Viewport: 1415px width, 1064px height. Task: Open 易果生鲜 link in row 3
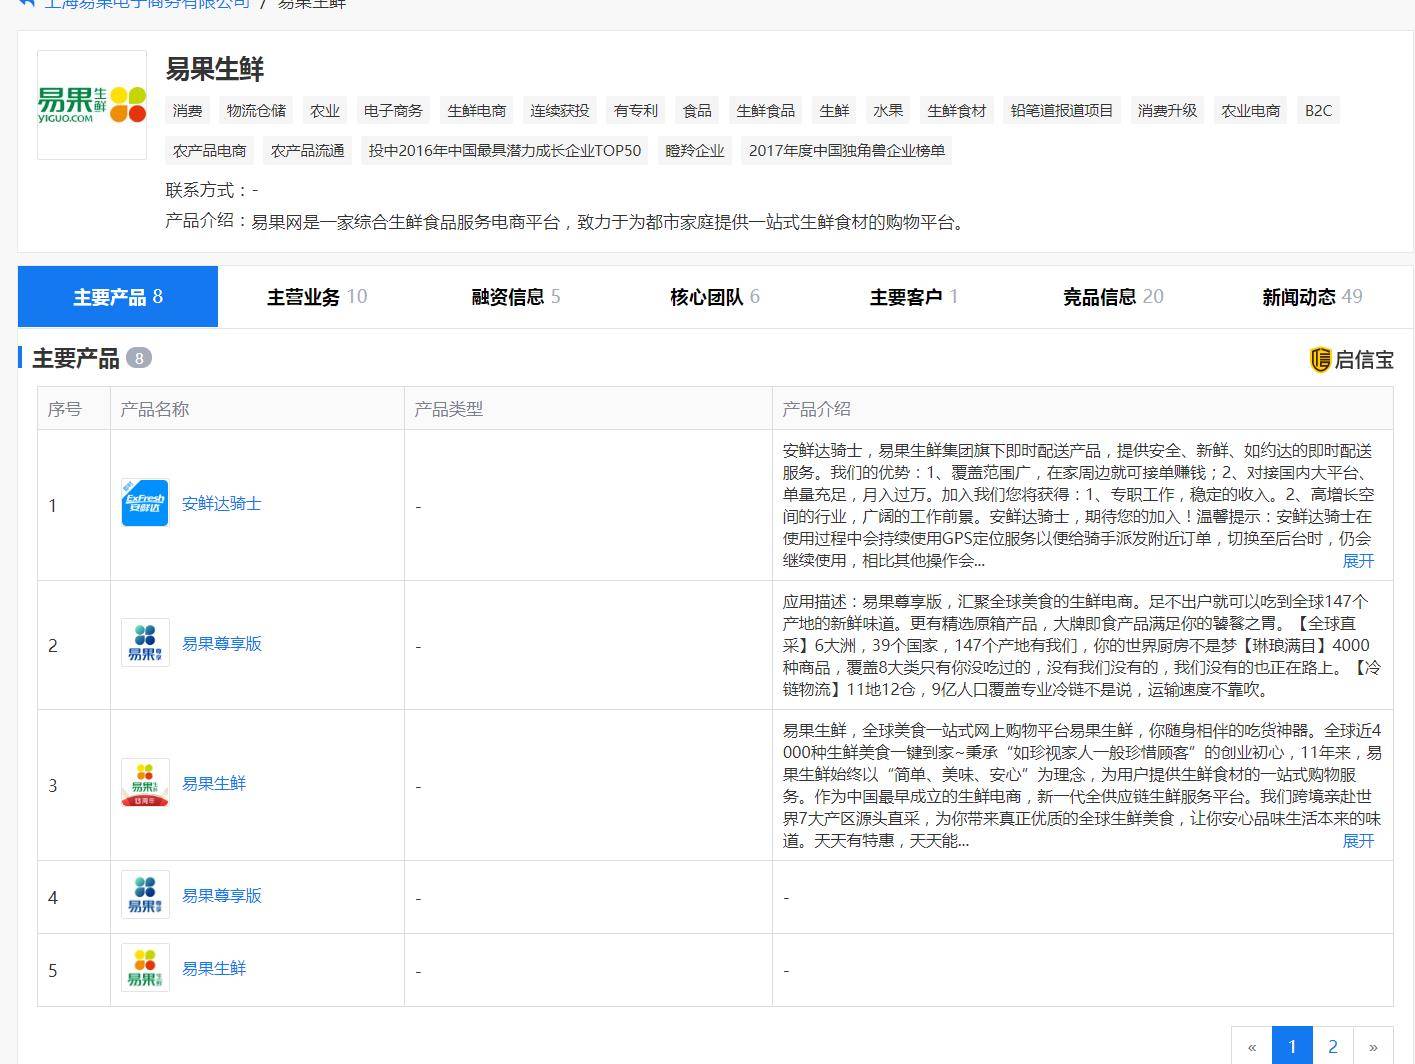click(214, 783)
